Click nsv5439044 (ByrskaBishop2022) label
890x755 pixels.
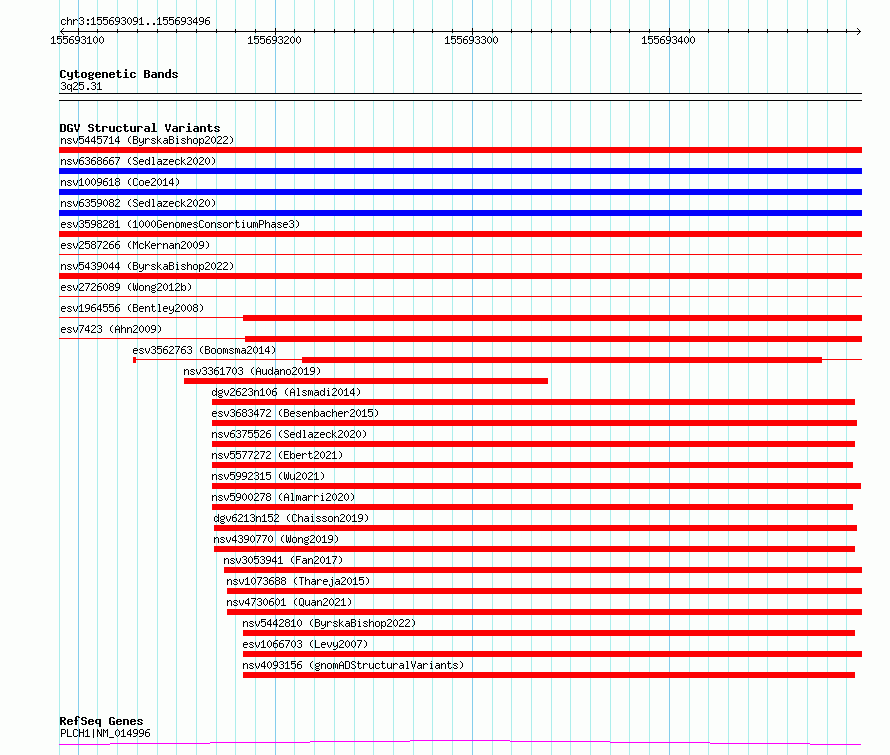point(147,266)
